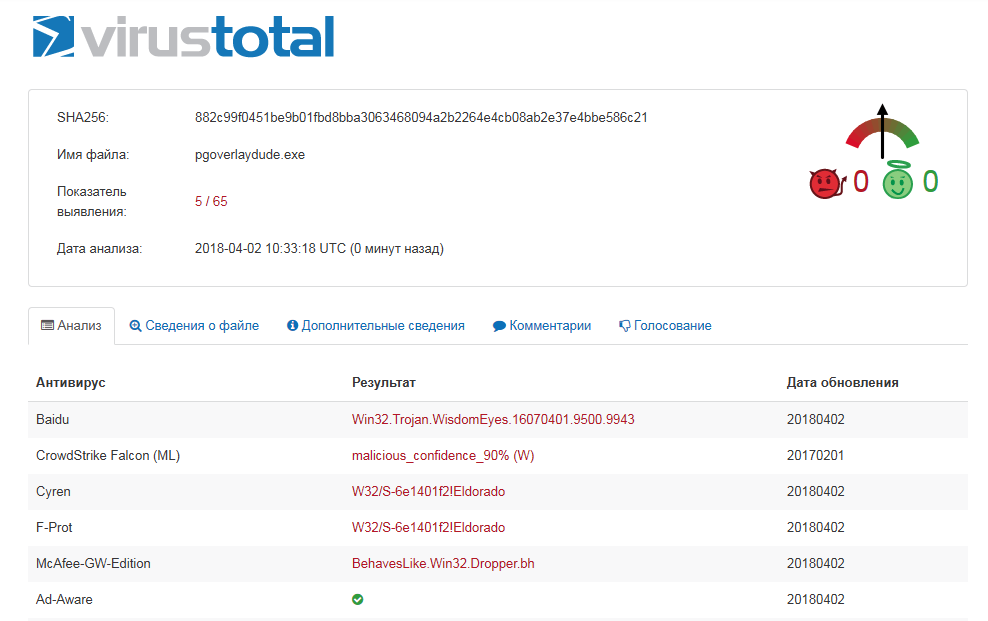Viewport: 988px width, 621px height.
Task: Switch to the Дополнительные сведения tab
Action: point(376,326)
